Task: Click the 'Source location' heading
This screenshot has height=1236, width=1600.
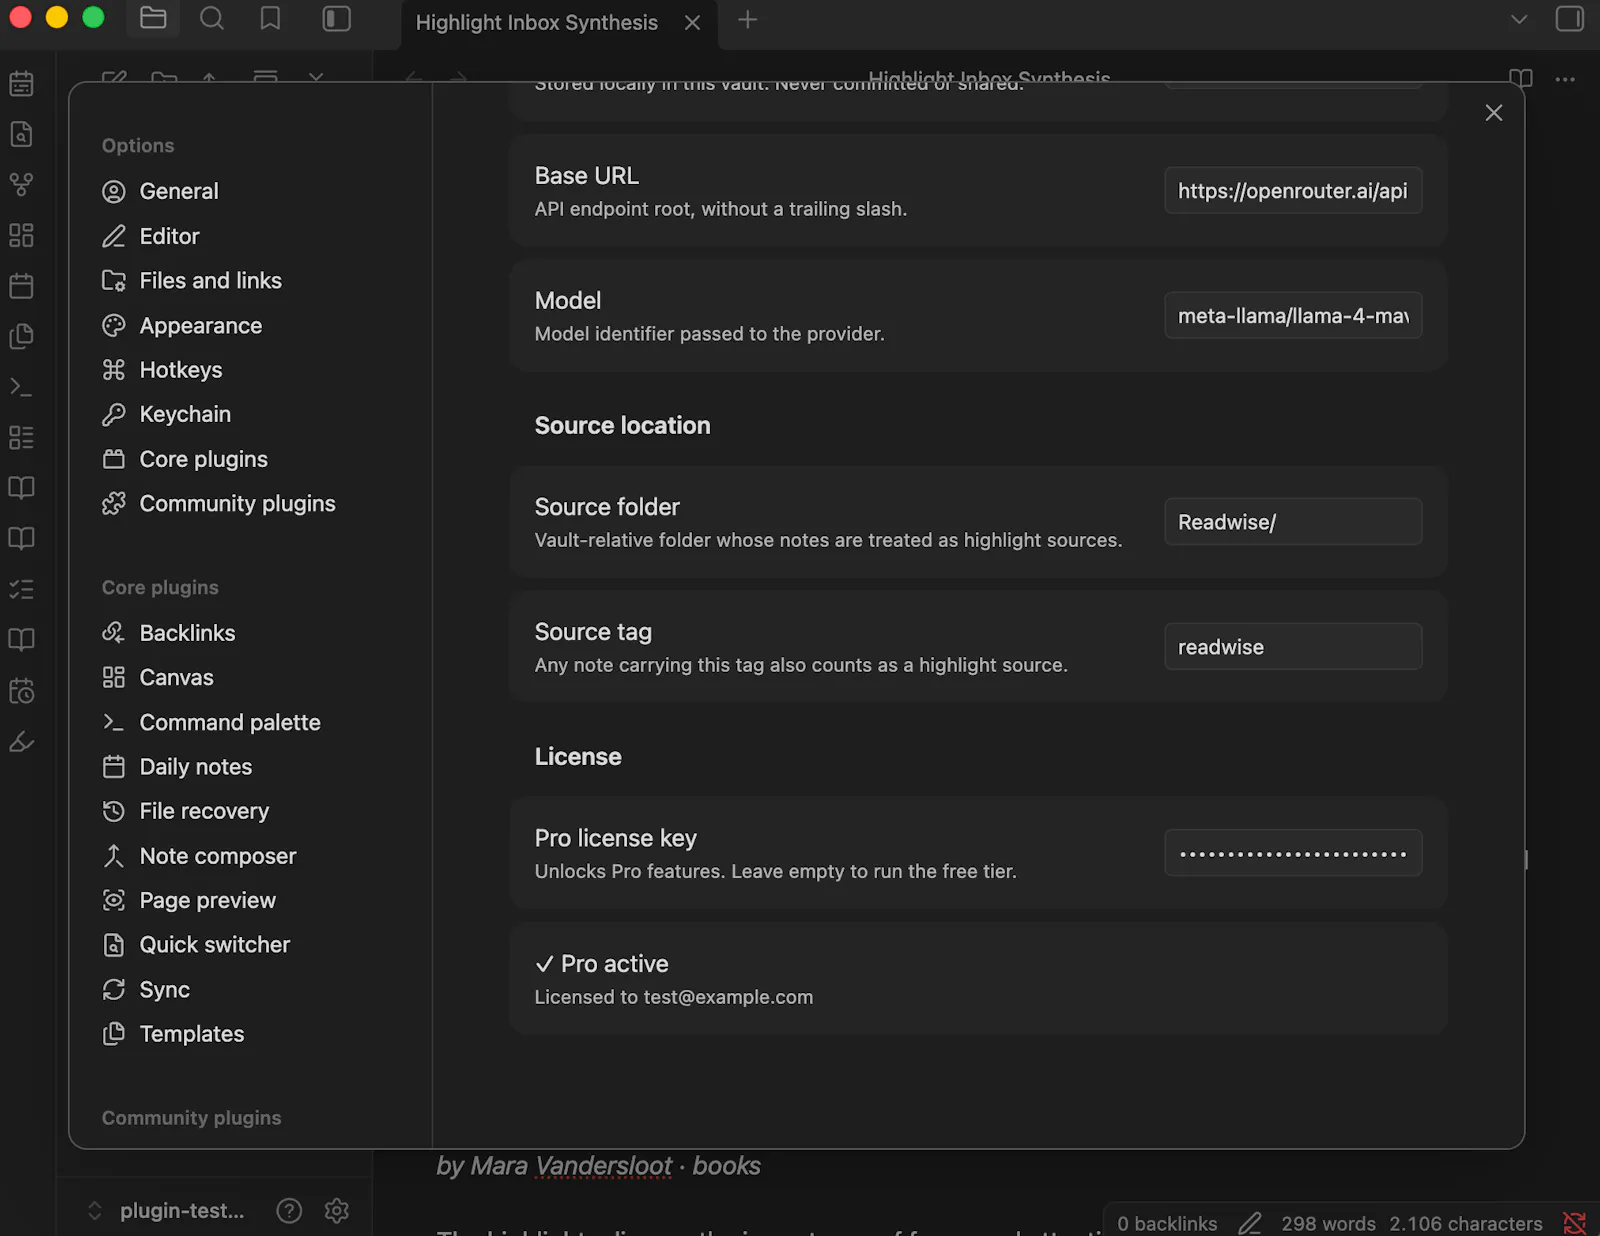Action: [x=622, y=426]
